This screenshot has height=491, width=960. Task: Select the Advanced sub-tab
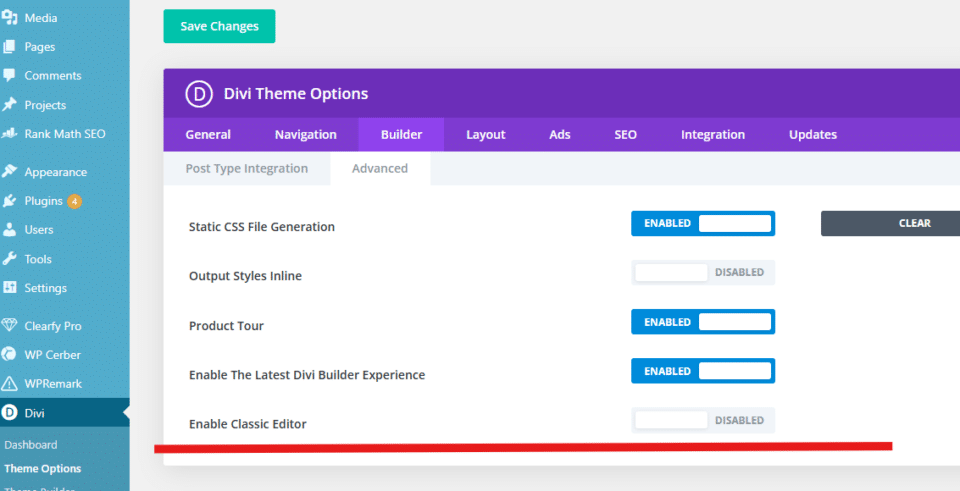point(380,168)
